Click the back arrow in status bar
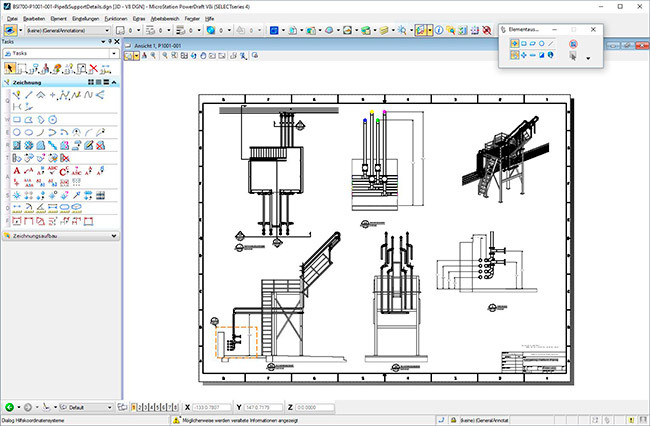 [x=9, y=408]
